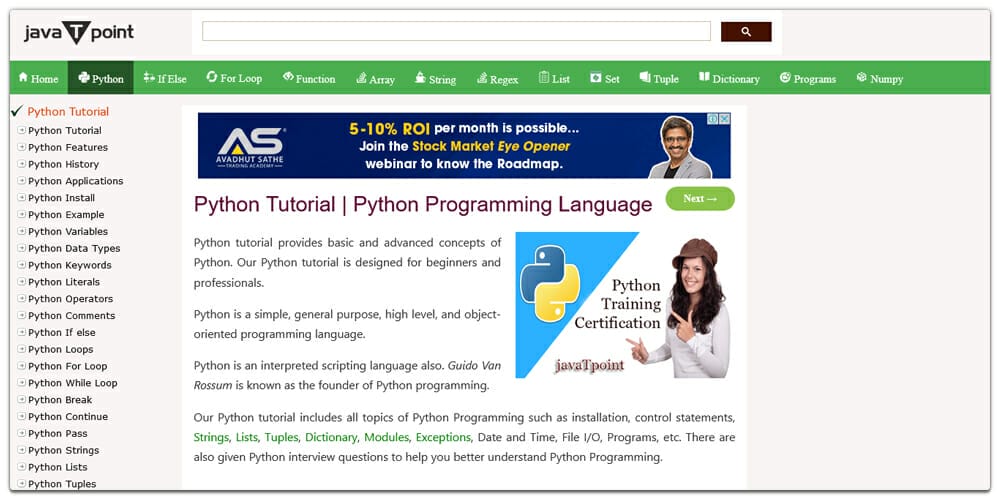Viewport: 1000px width, 500px height.
Task: Follow the green Tuples link in paragraph
Action: pyautogui.click(x=281, y=438)
